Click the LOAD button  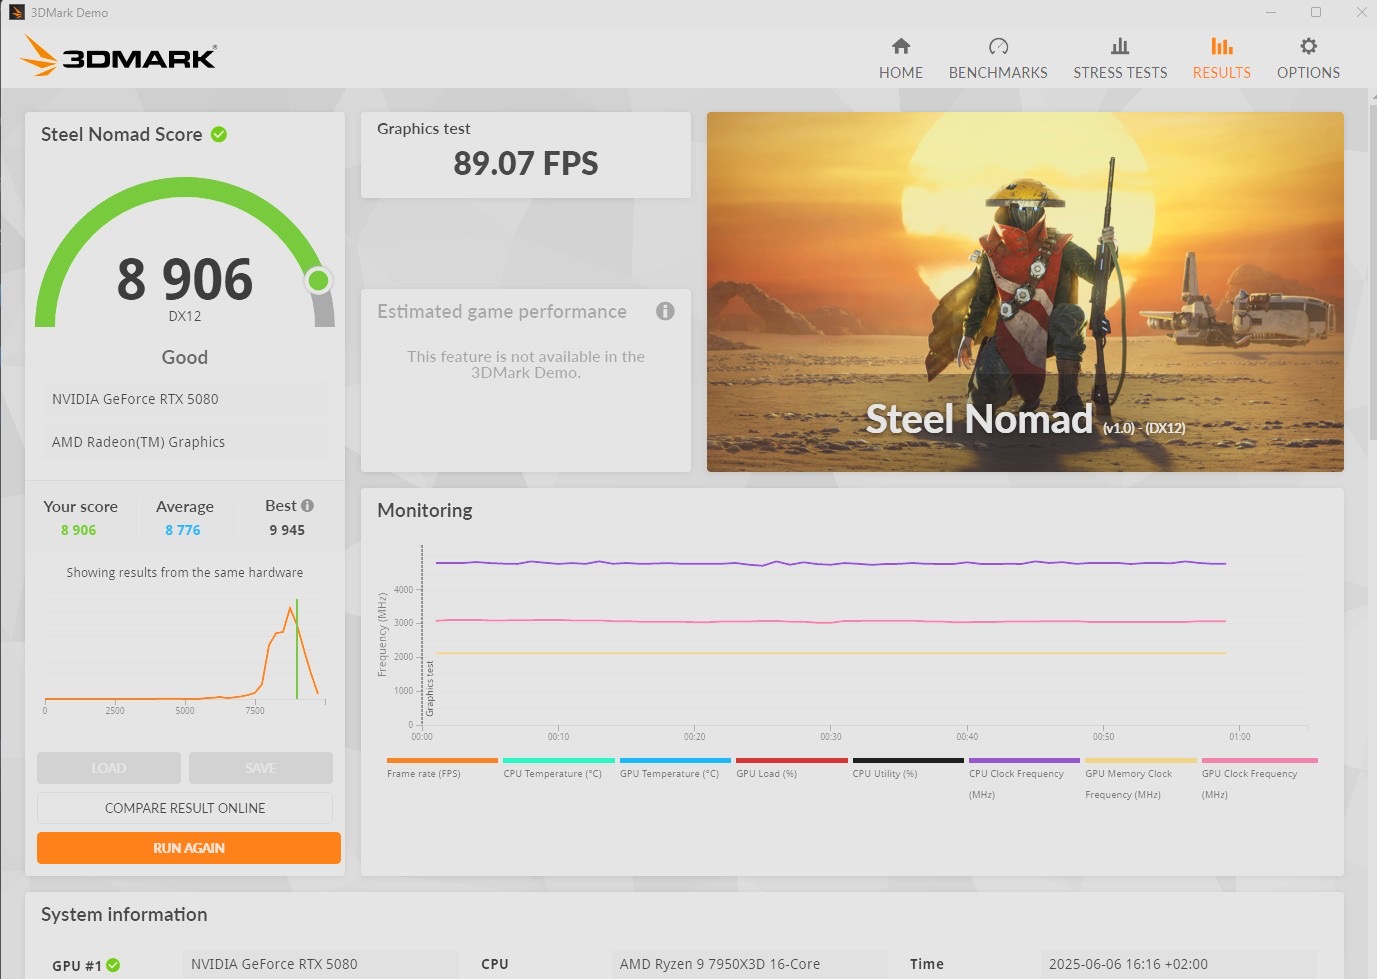click(x=109, y=768)
